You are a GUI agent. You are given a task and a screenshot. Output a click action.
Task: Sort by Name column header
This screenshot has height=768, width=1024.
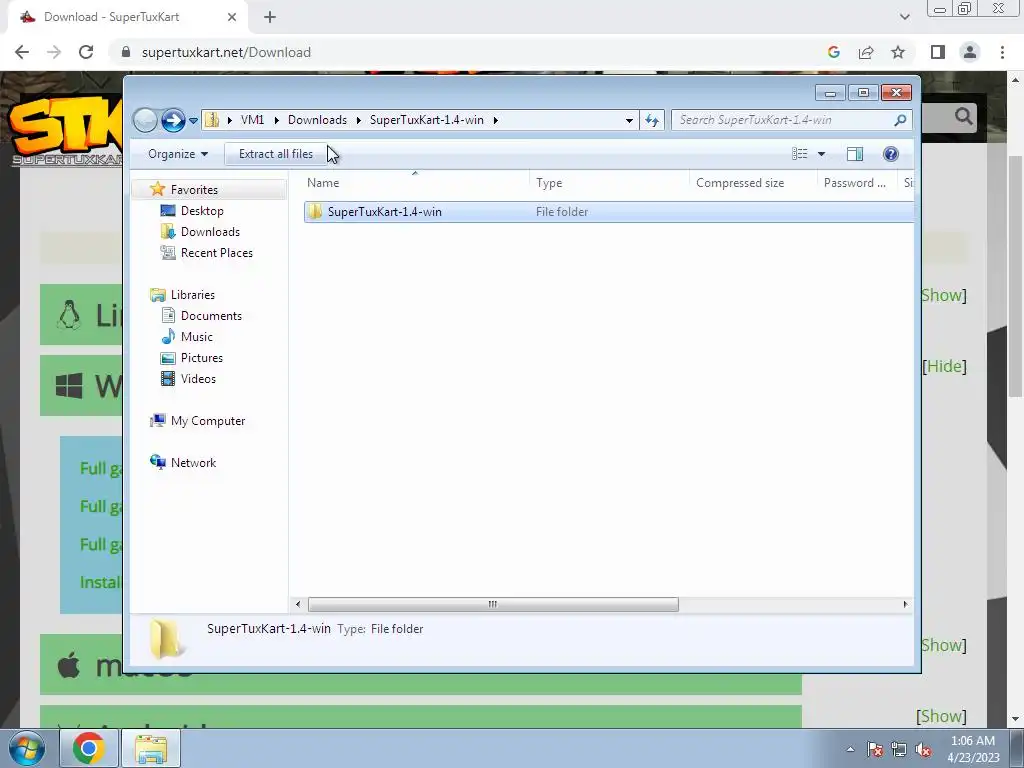pos(415,183)
